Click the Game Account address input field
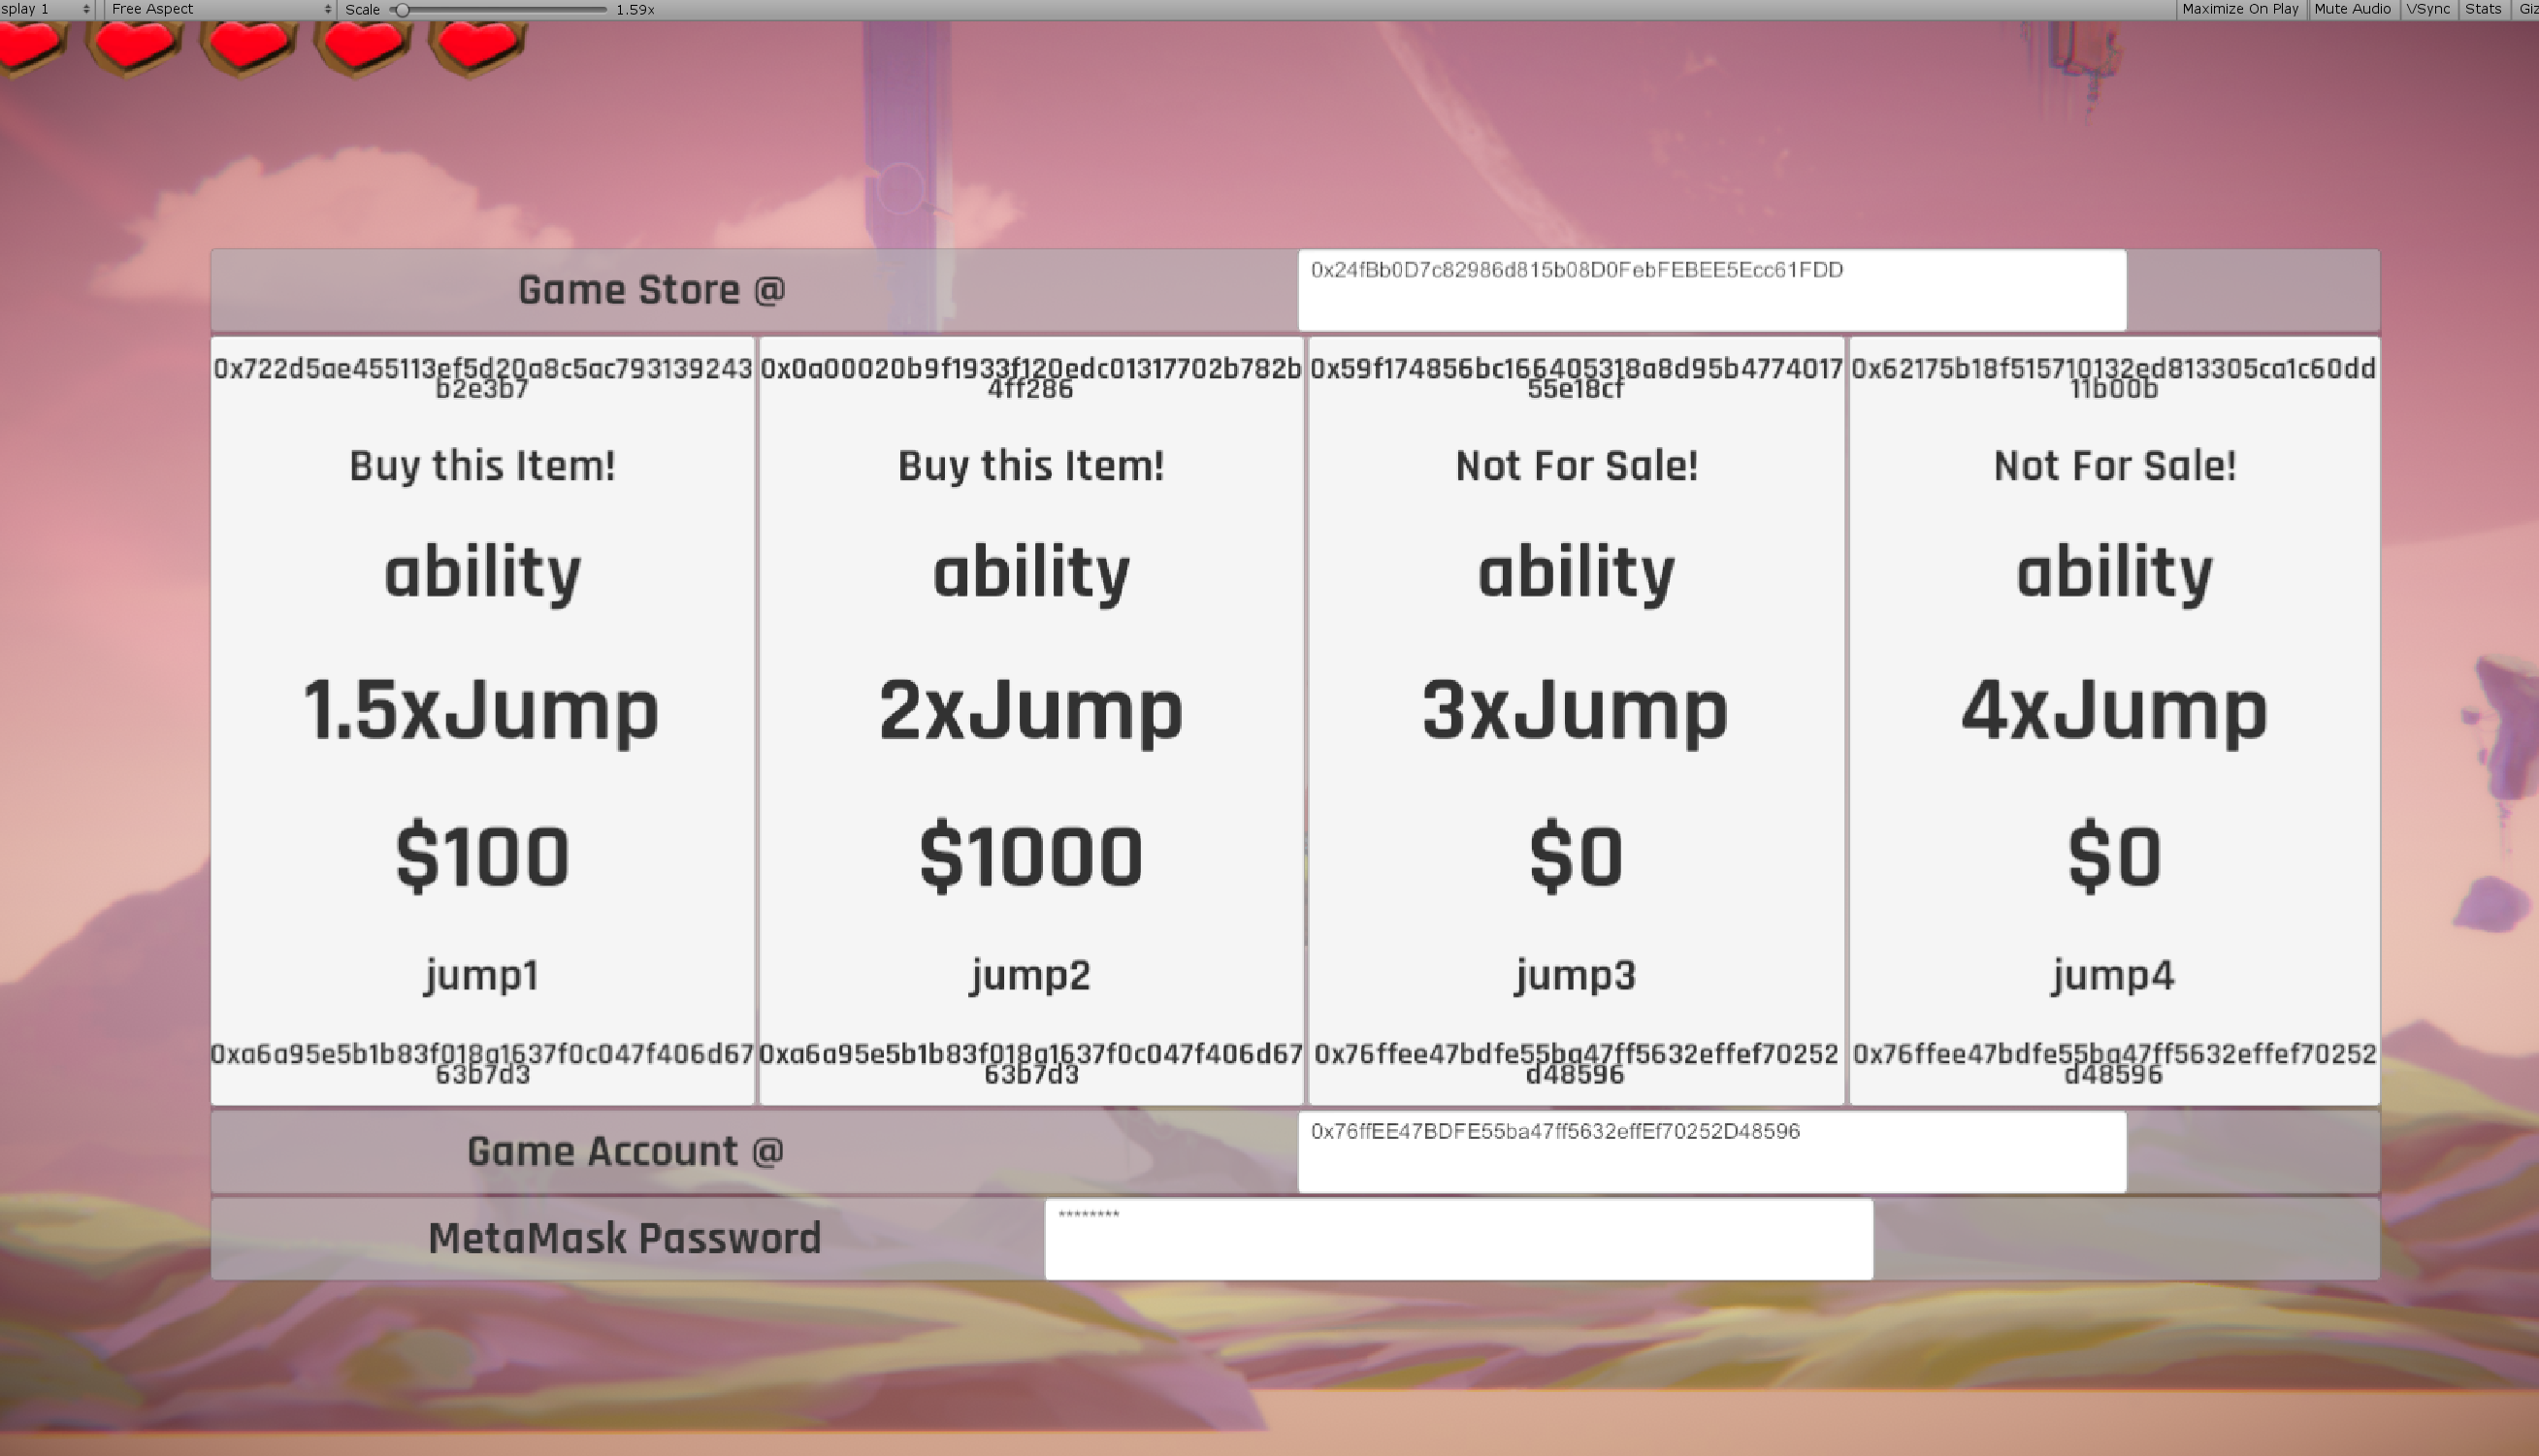Image resolution: width=2539 pixels, height=1456 pixels. point(1711,1151)
